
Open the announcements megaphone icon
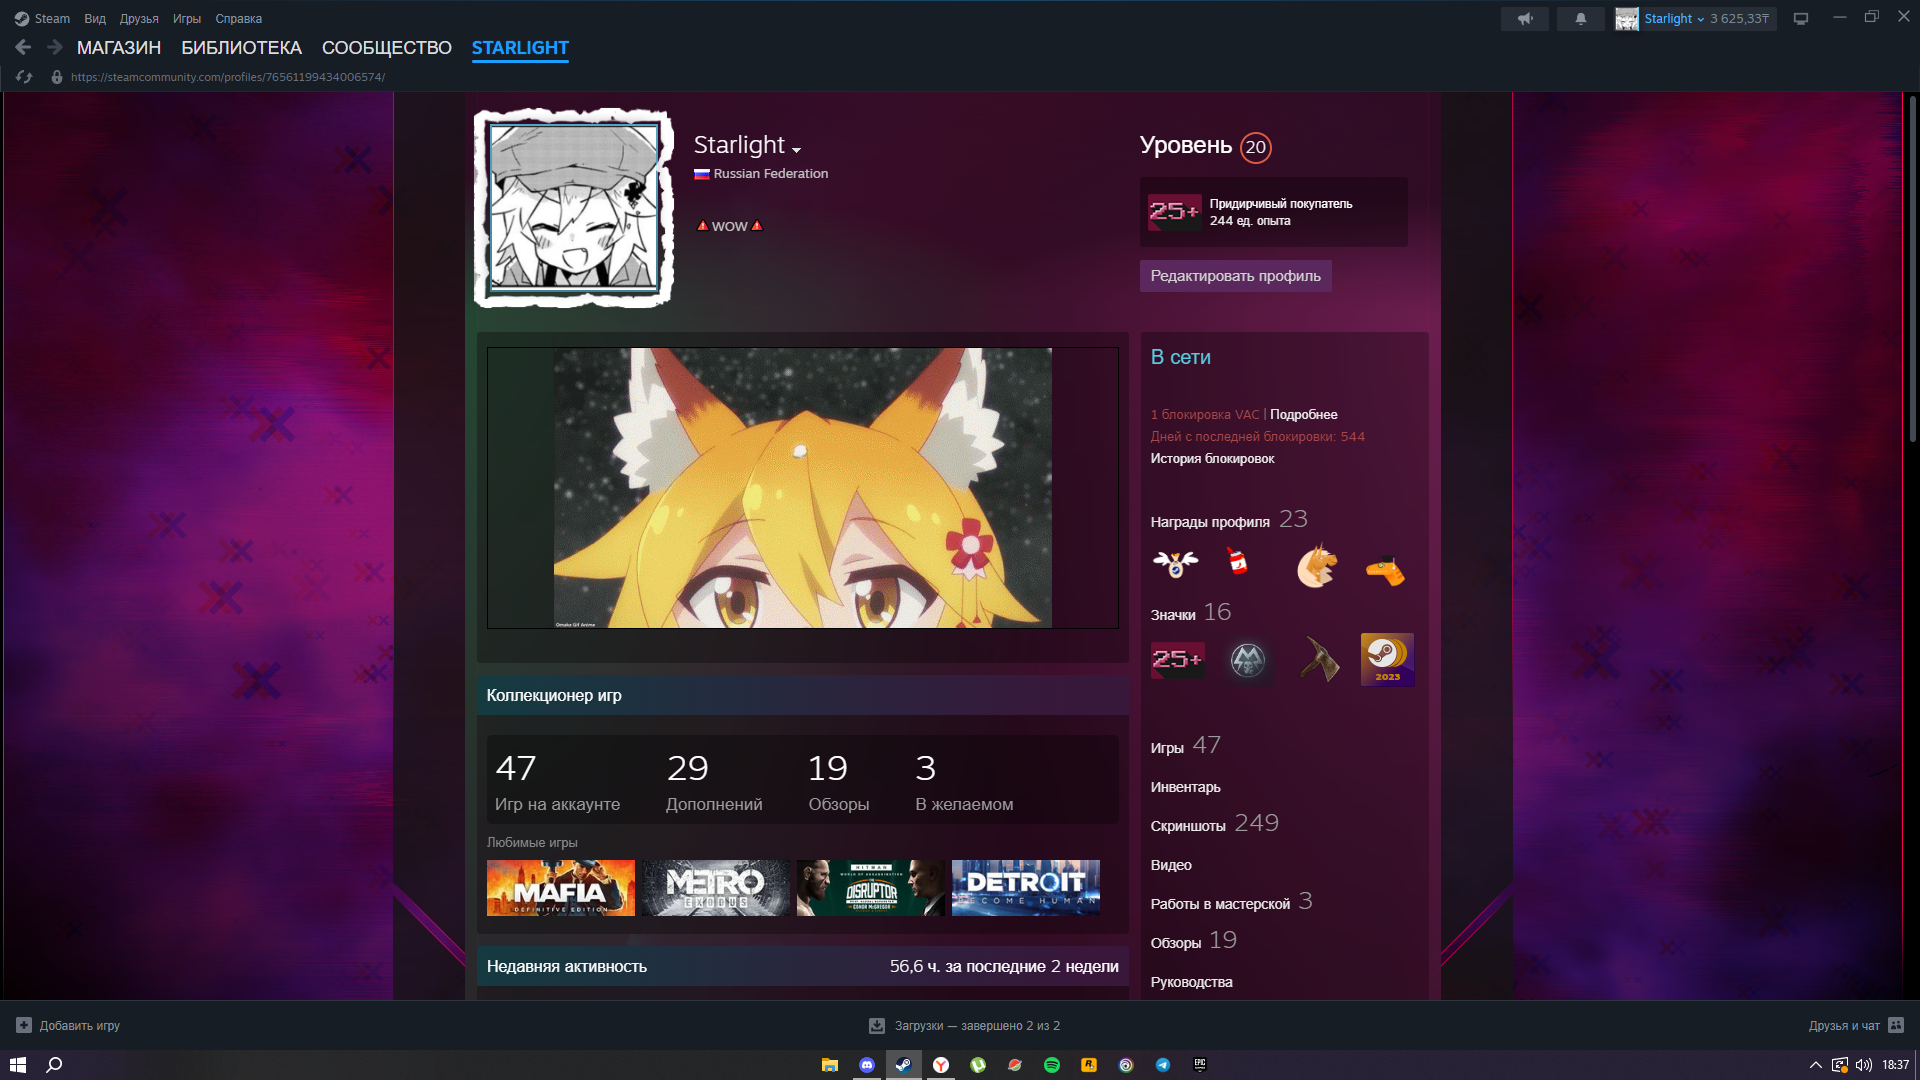coord(1525,18)
